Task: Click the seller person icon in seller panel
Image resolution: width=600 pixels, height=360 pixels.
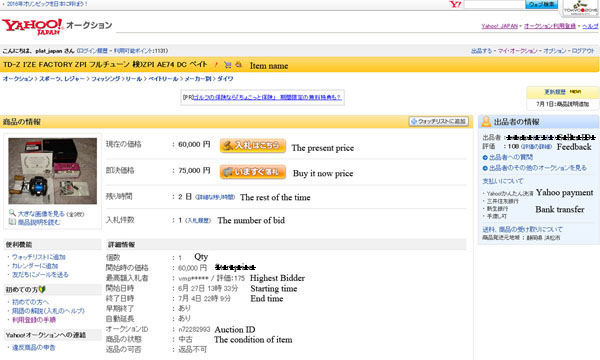Action: click(x=486, y=122)
